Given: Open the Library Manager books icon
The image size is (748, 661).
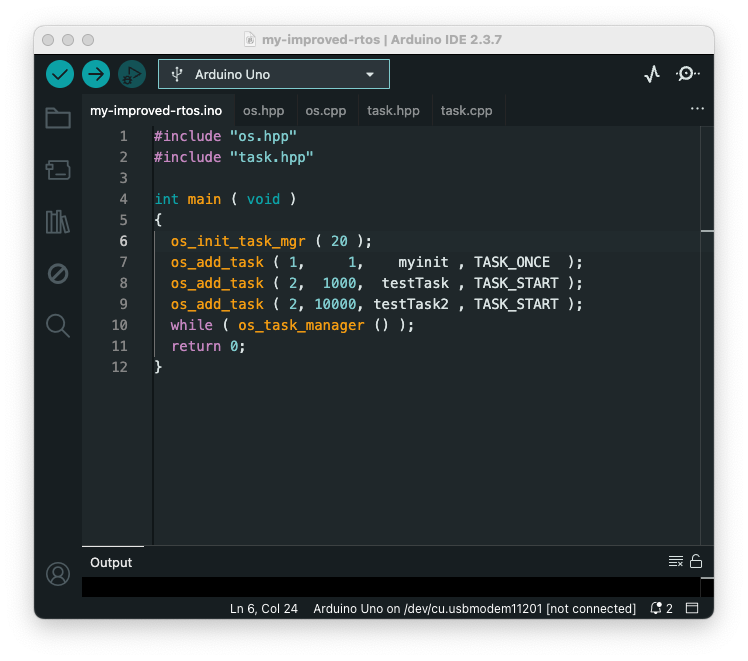Looking at the screenshot, I should [58, 222].
